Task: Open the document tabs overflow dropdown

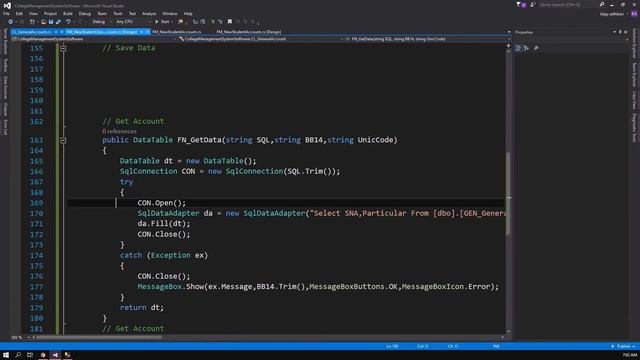Action: tap(509, 32)
